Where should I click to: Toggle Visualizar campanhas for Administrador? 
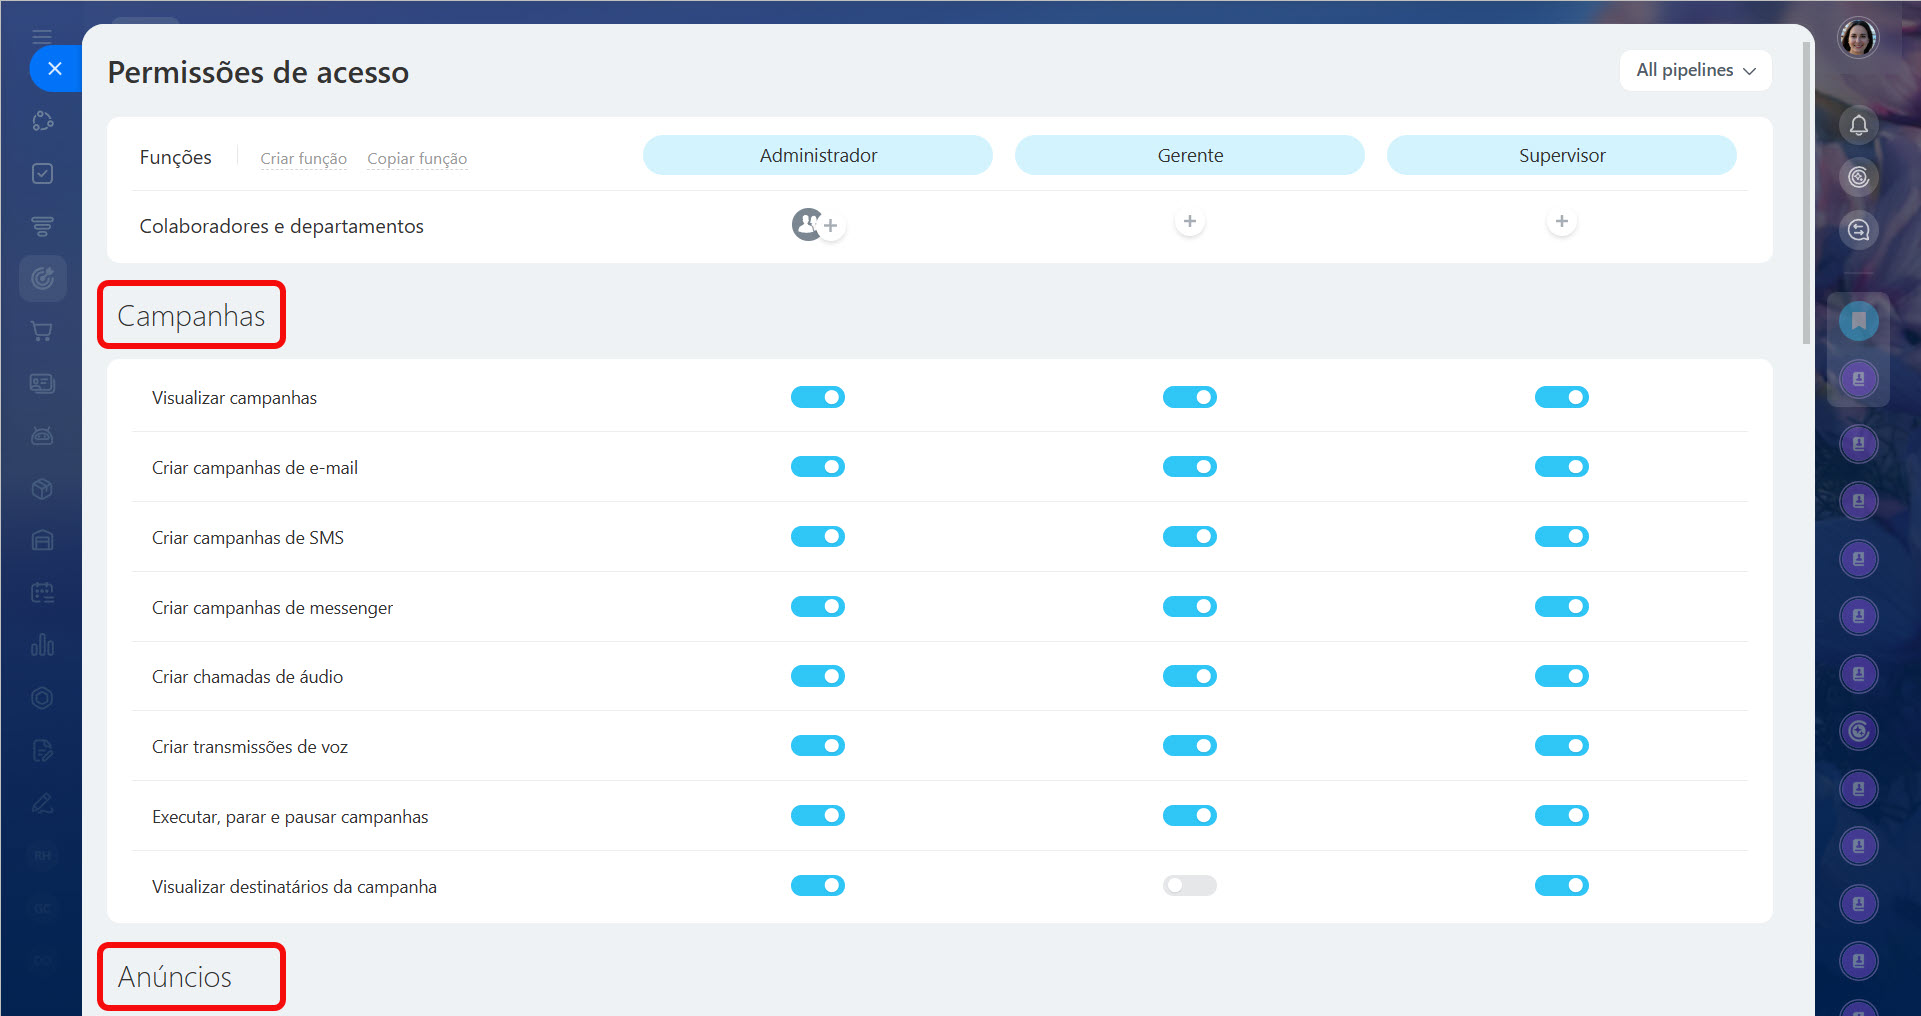click(x=818, y=397)
